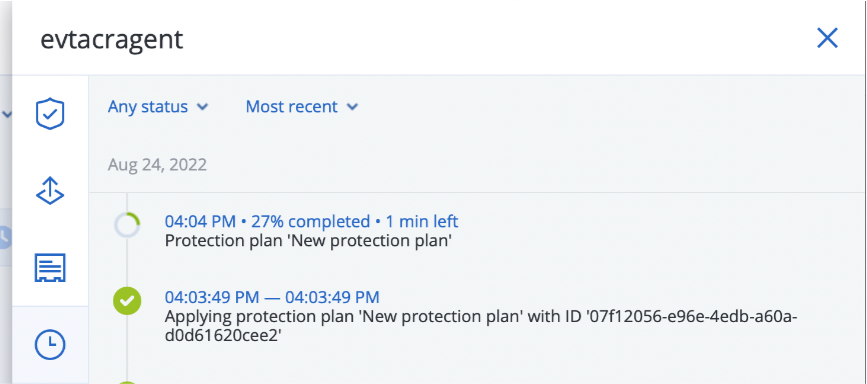Select the Protection plan 'New protection plan' text
The width and height of the screenshot is (867, 384).
point(308,241)
